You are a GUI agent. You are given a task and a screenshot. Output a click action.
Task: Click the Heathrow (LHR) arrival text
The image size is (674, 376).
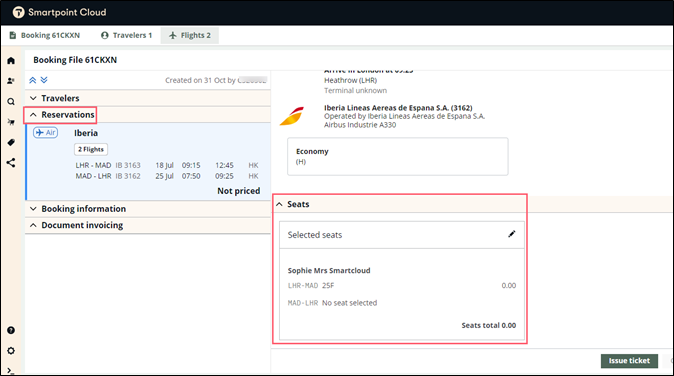(x=350, y=80)
